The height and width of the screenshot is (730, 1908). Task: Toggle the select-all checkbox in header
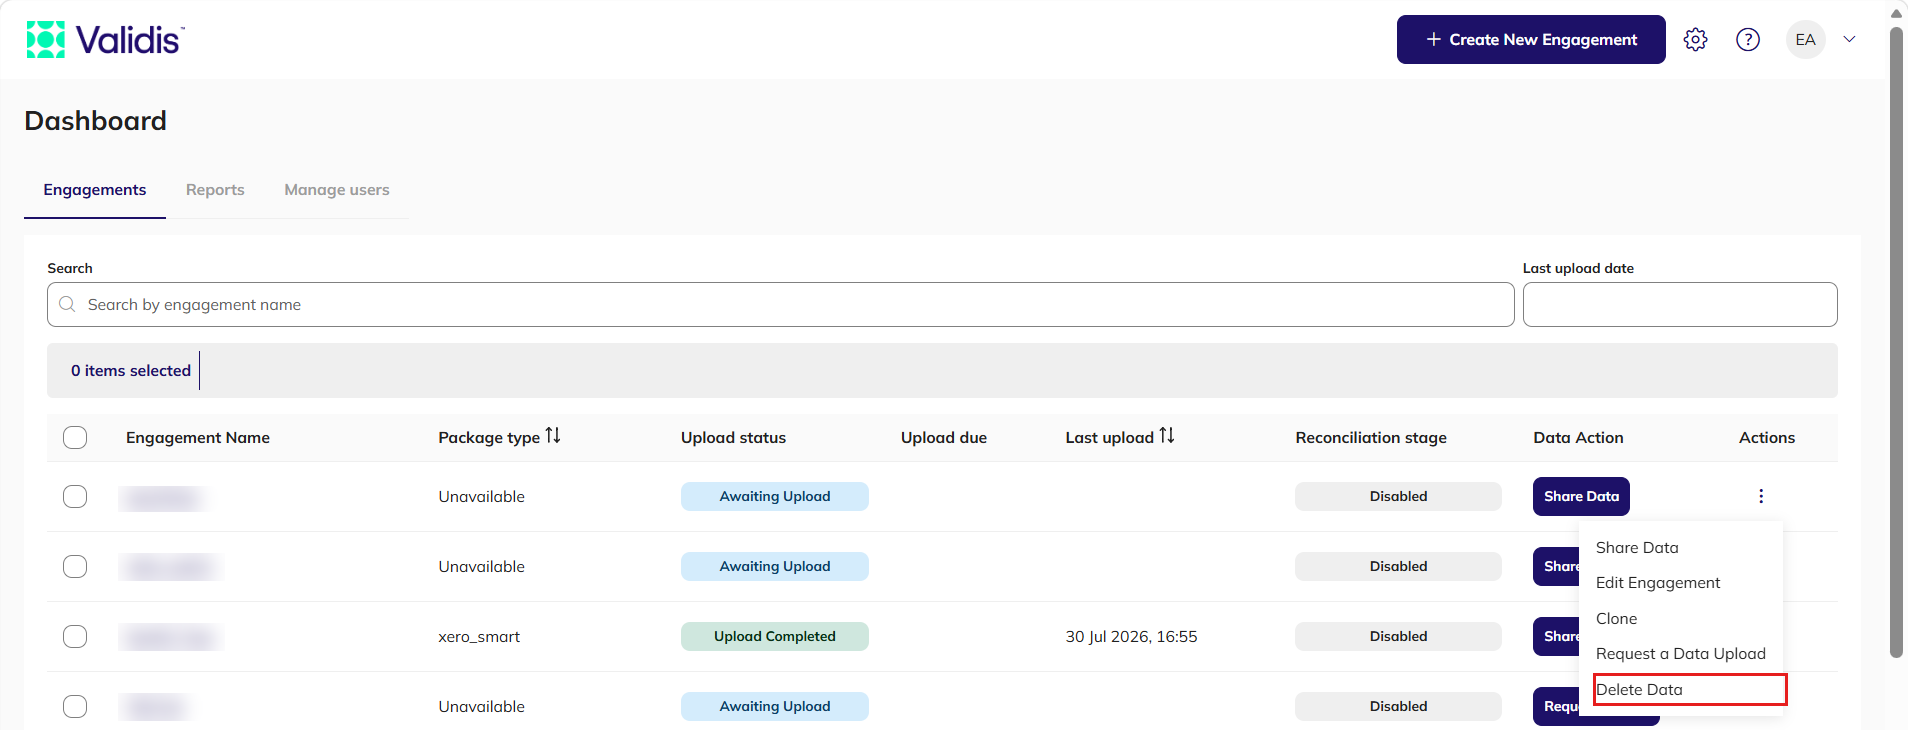click(75, 438)
